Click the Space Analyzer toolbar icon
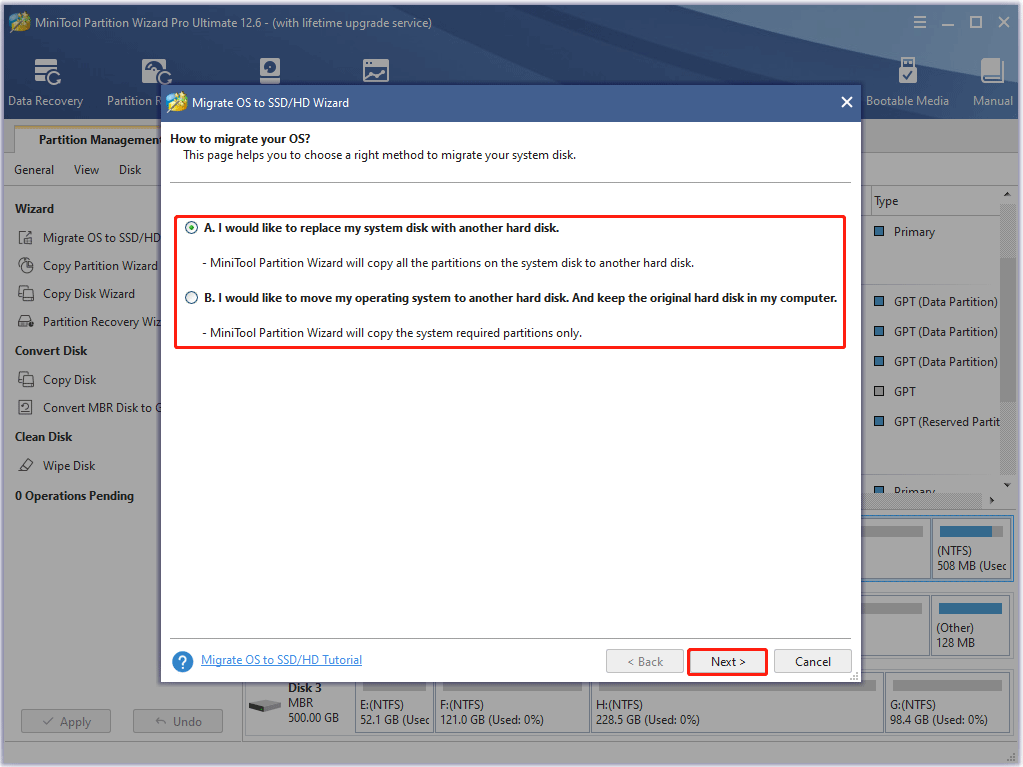The height and width of the screenshot is (767, 1023). [x=376, y=71]
